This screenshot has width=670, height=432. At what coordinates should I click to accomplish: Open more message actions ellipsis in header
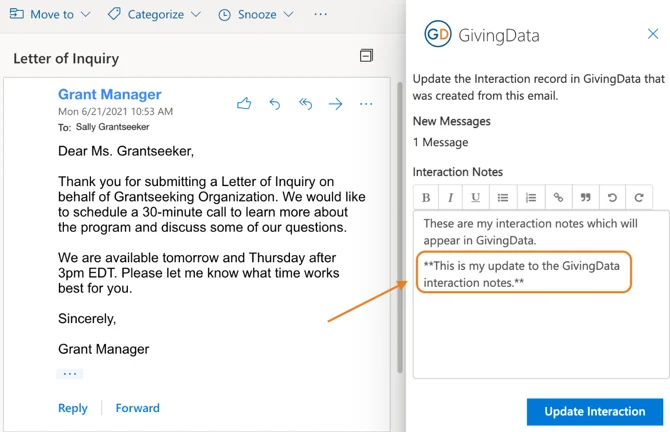[x=366, y=104]
